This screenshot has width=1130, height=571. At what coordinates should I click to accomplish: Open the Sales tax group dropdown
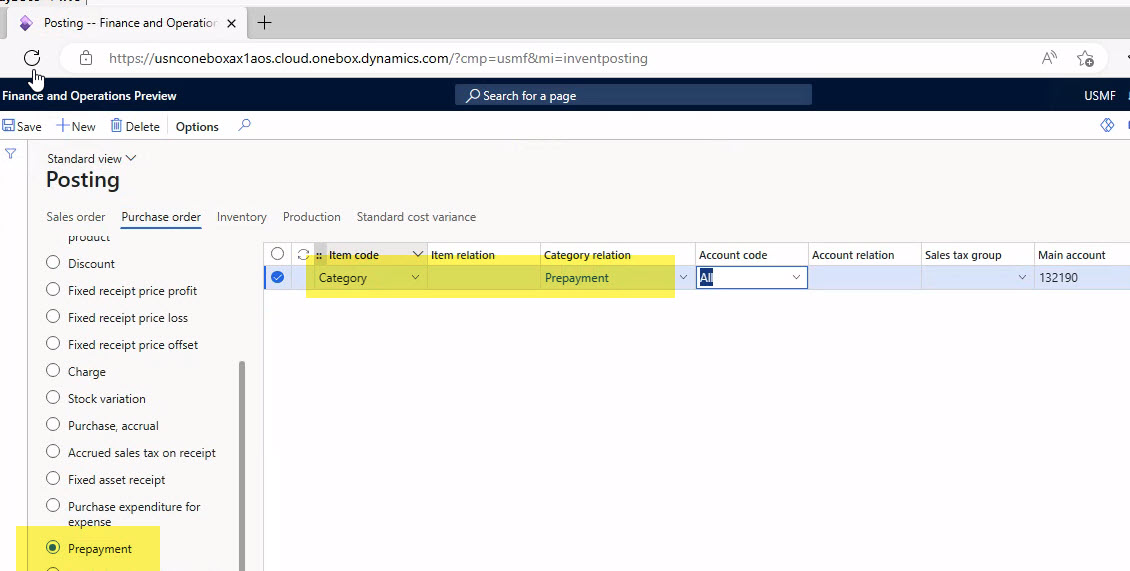[1022, 278]
